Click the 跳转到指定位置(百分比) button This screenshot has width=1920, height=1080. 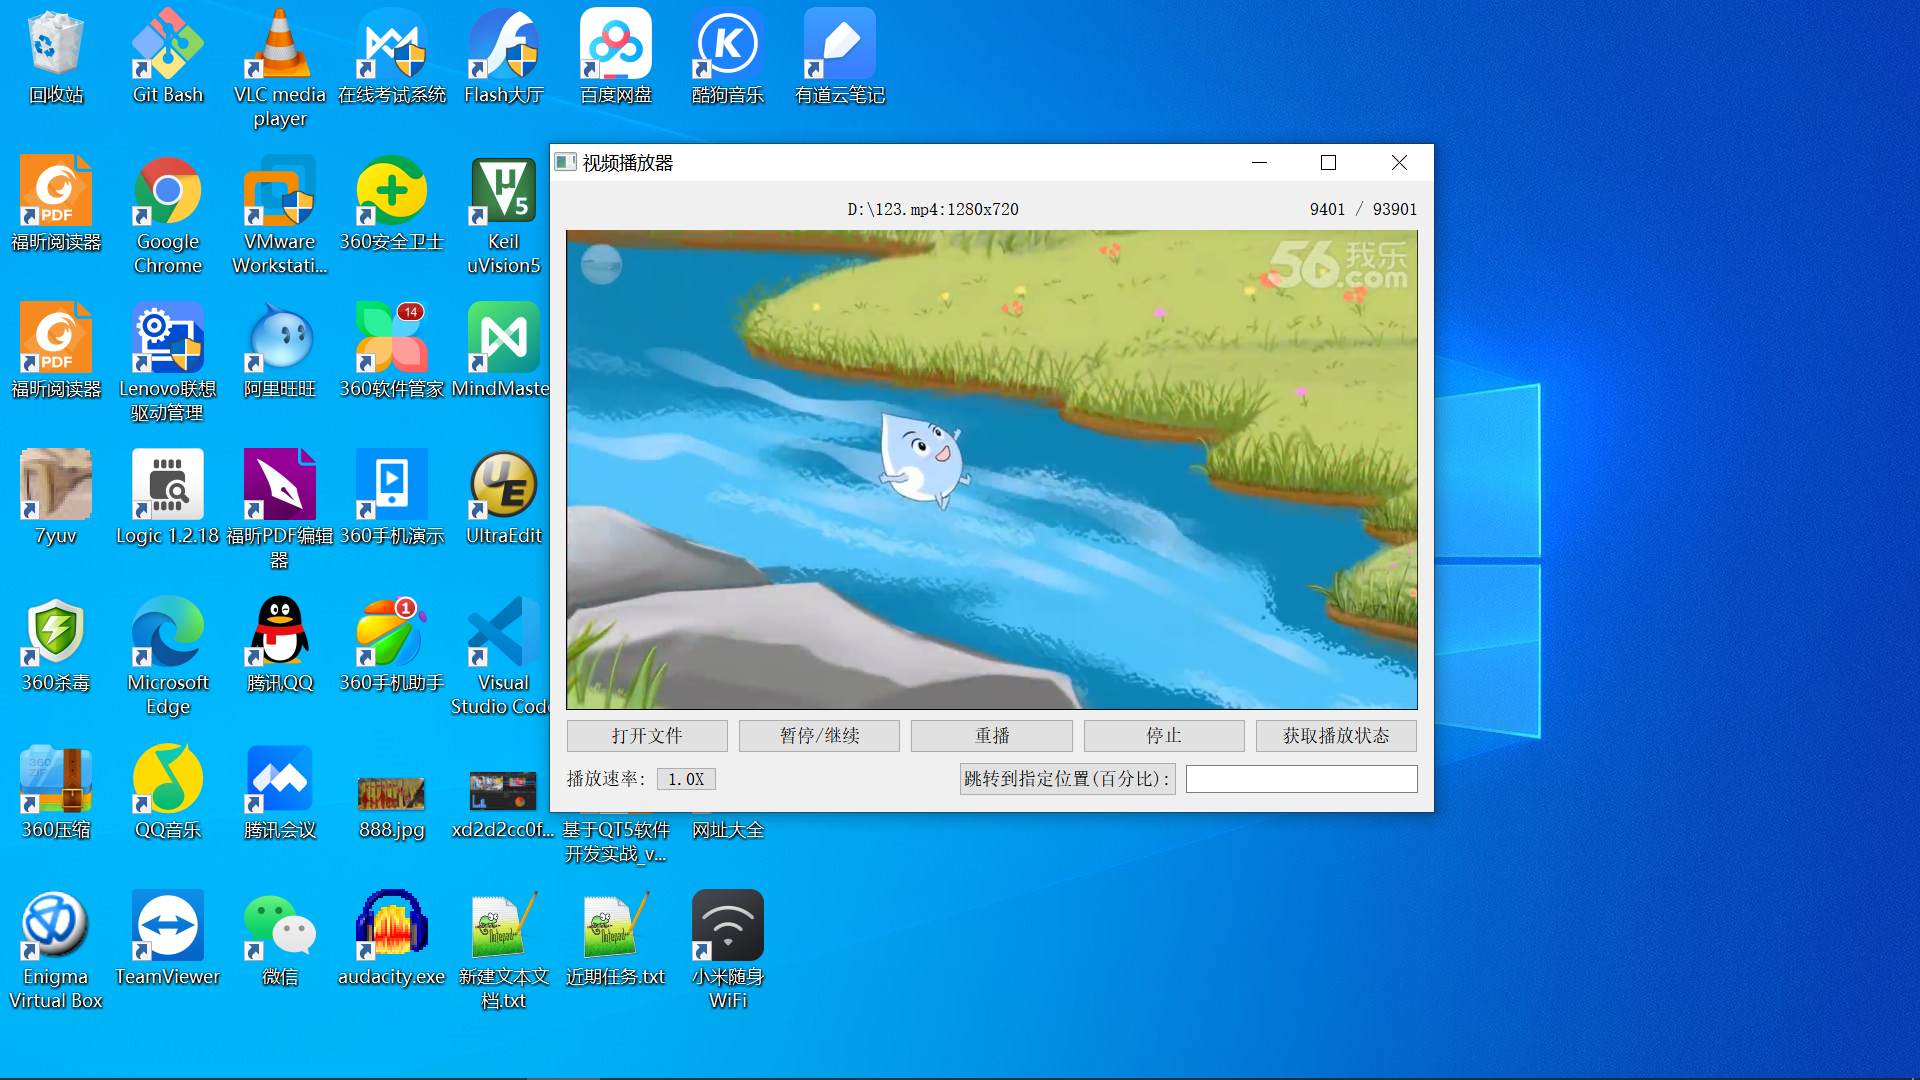tap(1067, 779)
